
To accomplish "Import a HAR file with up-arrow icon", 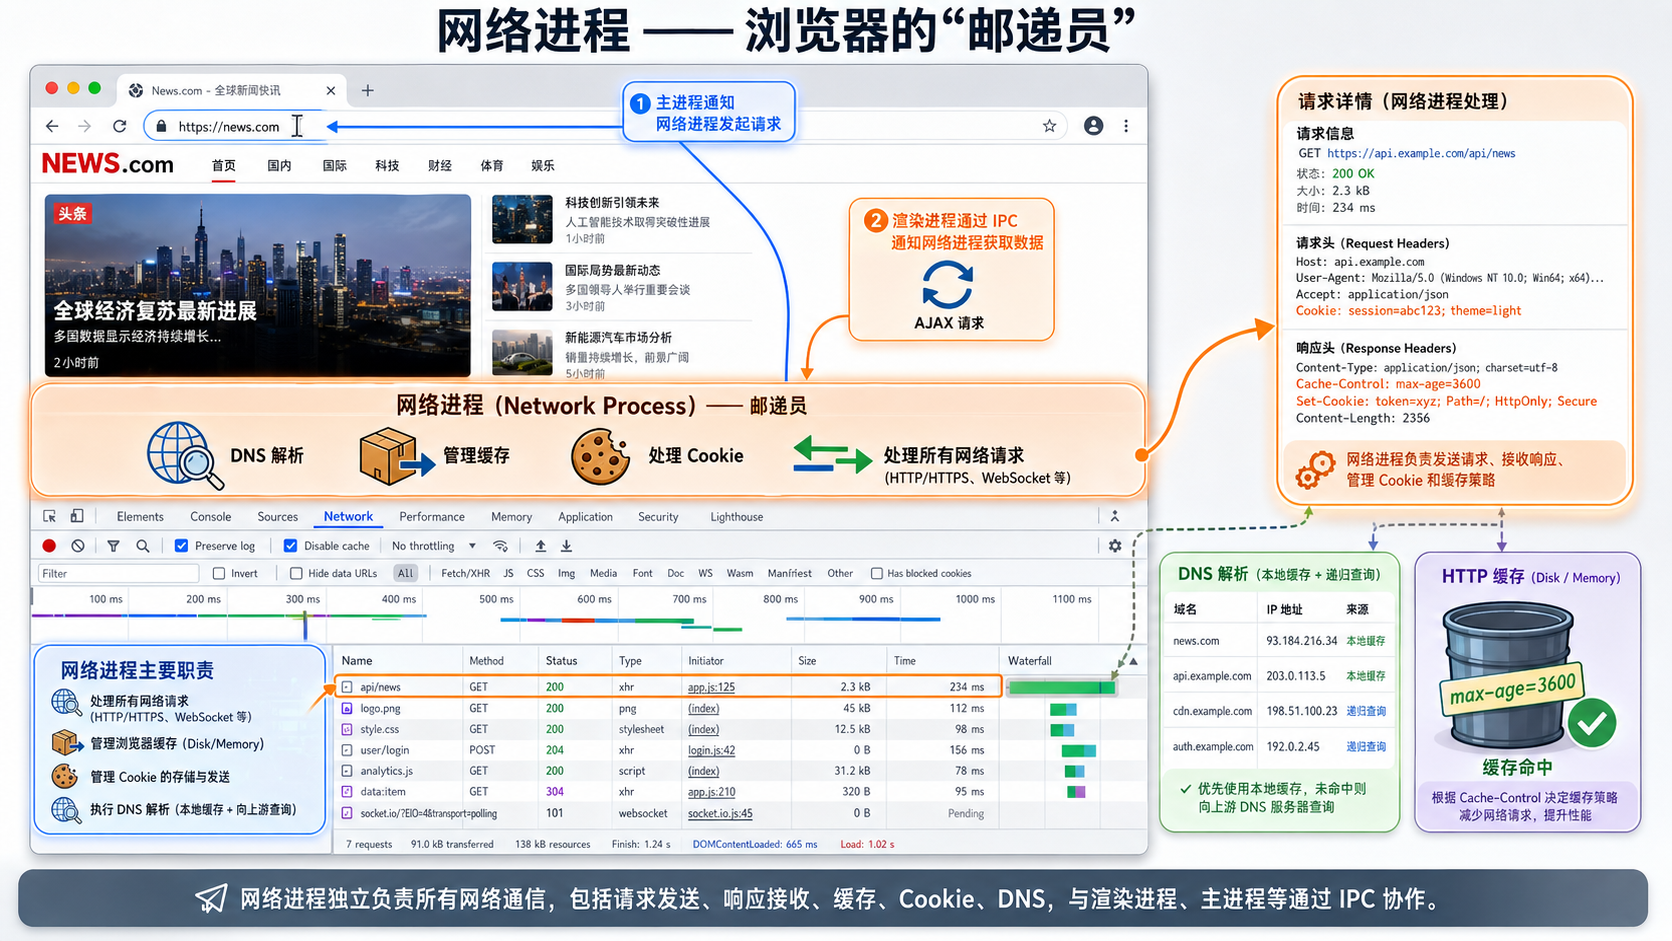I will pyautogui.click(x=540, y=546).
